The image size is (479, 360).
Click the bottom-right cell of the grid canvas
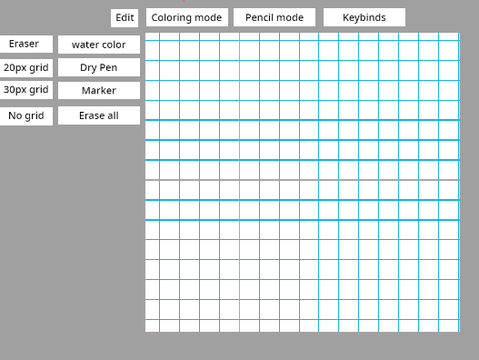[449, 326]
